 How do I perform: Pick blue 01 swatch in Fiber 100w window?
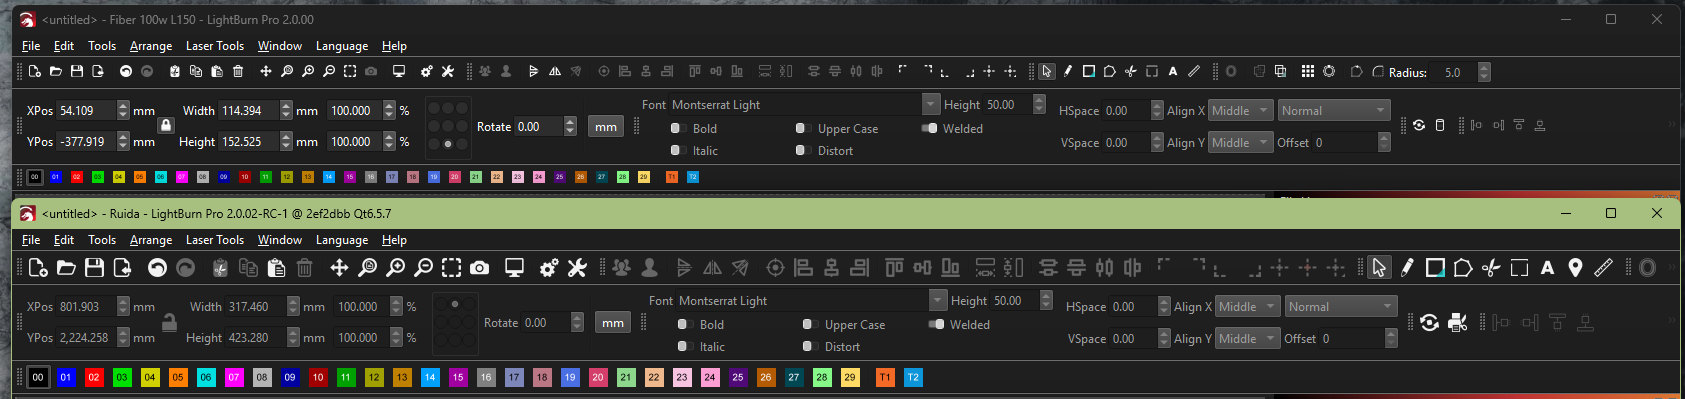click(56, 177)
